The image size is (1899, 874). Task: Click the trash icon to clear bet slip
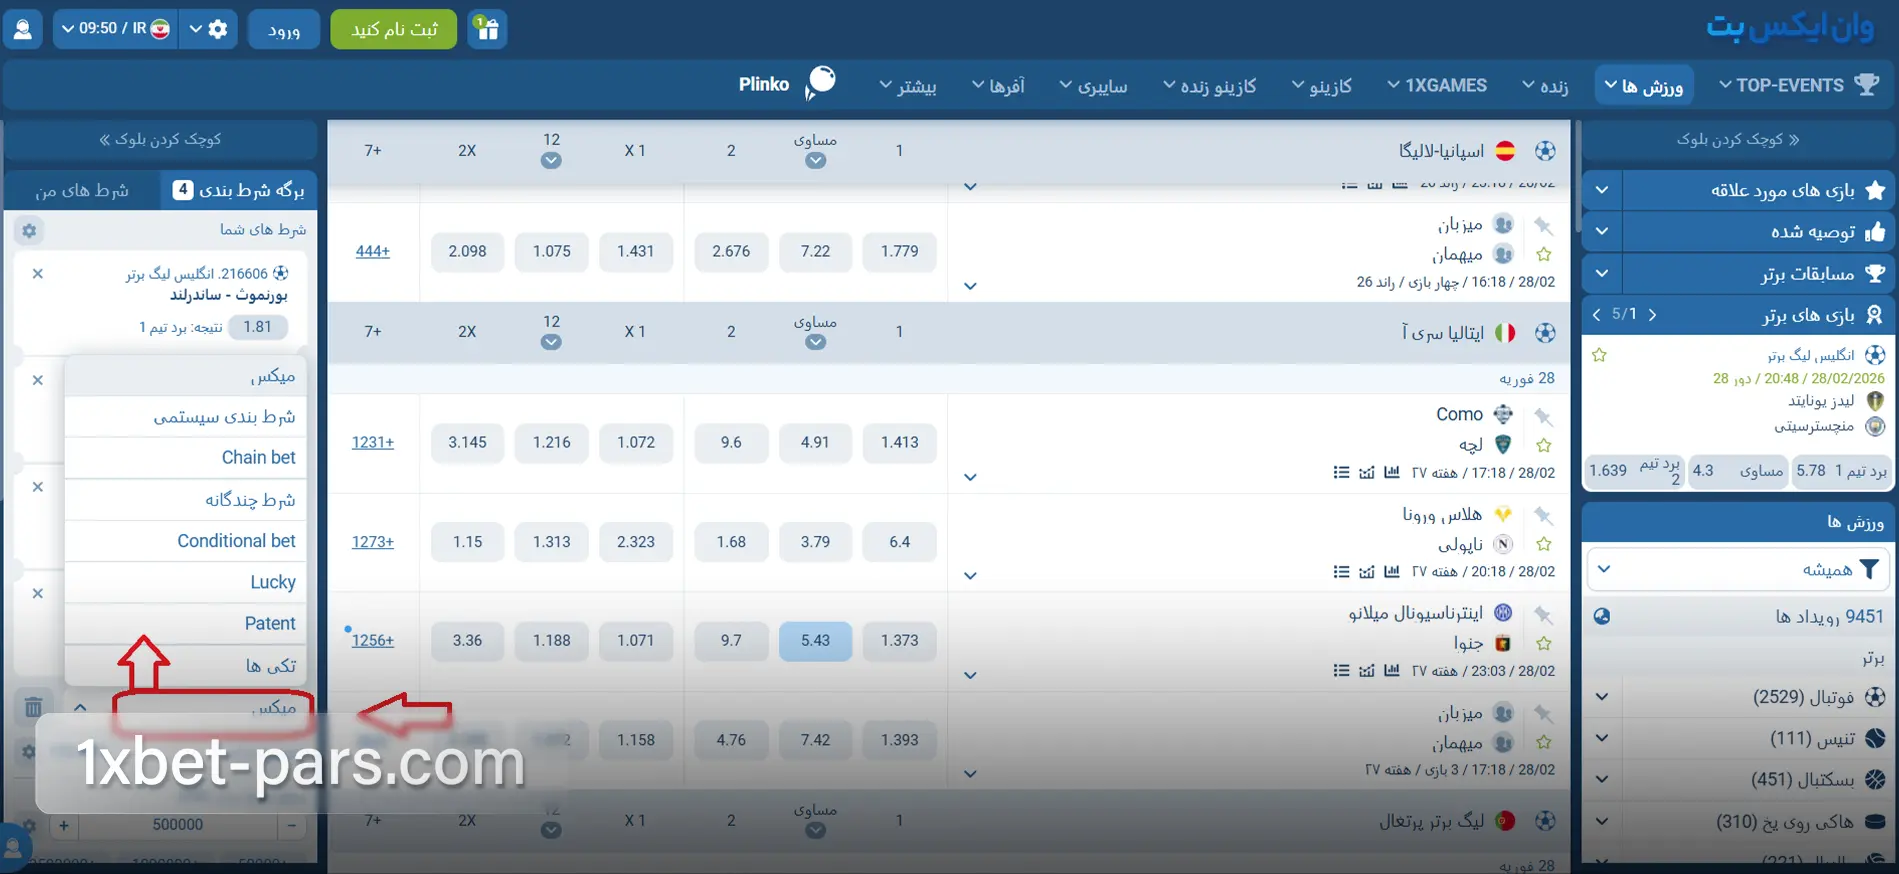(33, 707)
